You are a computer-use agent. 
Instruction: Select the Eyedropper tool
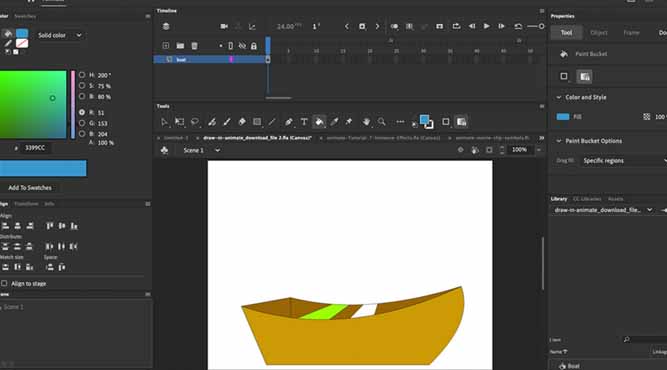click(334, 122)
